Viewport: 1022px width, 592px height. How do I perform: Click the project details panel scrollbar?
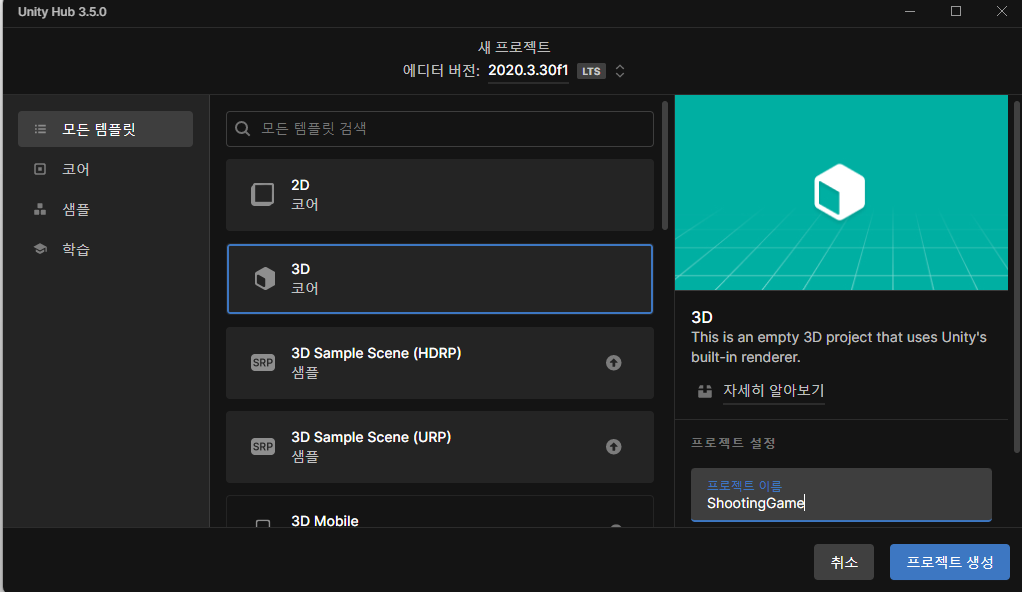pos(1017,276)
